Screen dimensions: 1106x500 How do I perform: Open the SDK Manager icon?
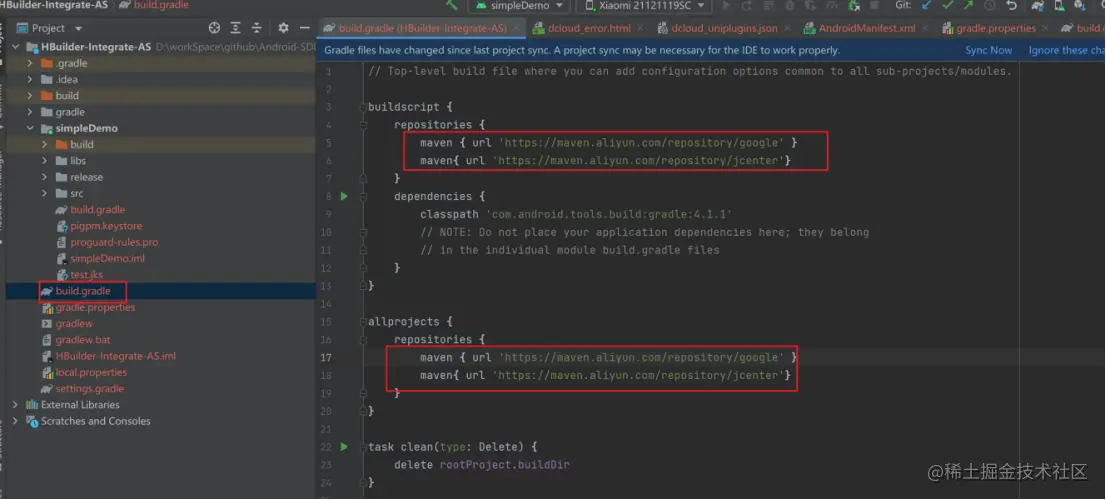tap(1079, 6)
